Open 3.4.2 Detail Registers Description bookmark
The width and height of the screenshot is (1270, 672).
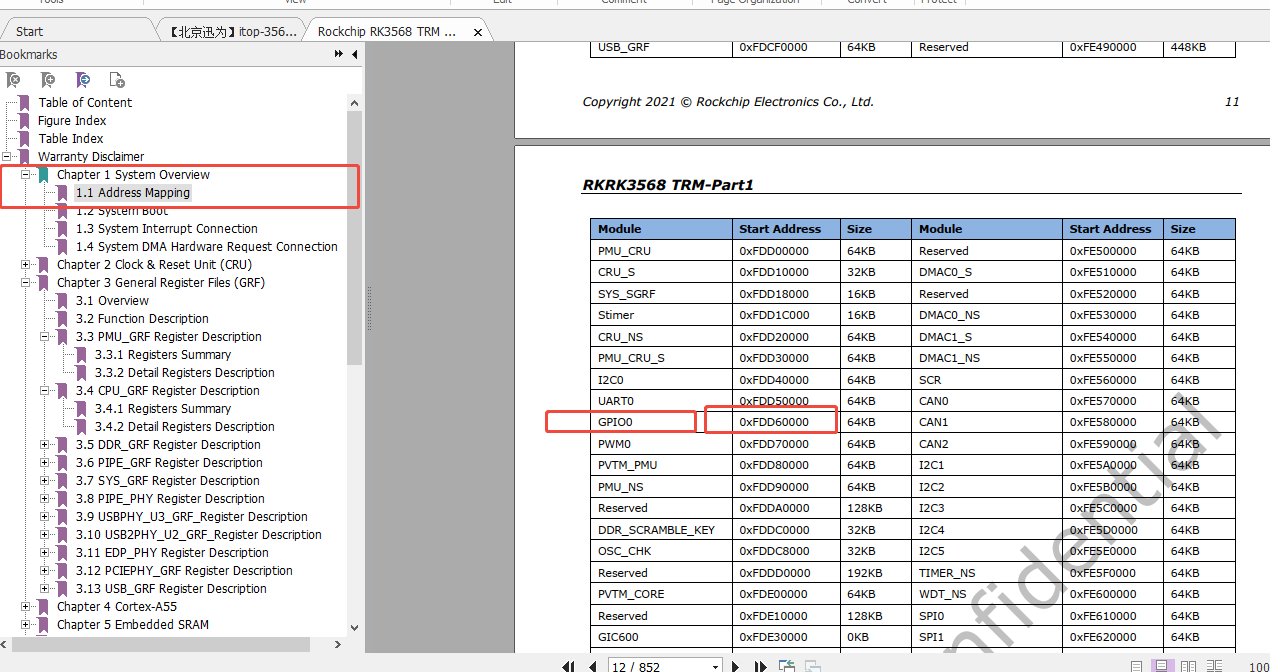185,427
